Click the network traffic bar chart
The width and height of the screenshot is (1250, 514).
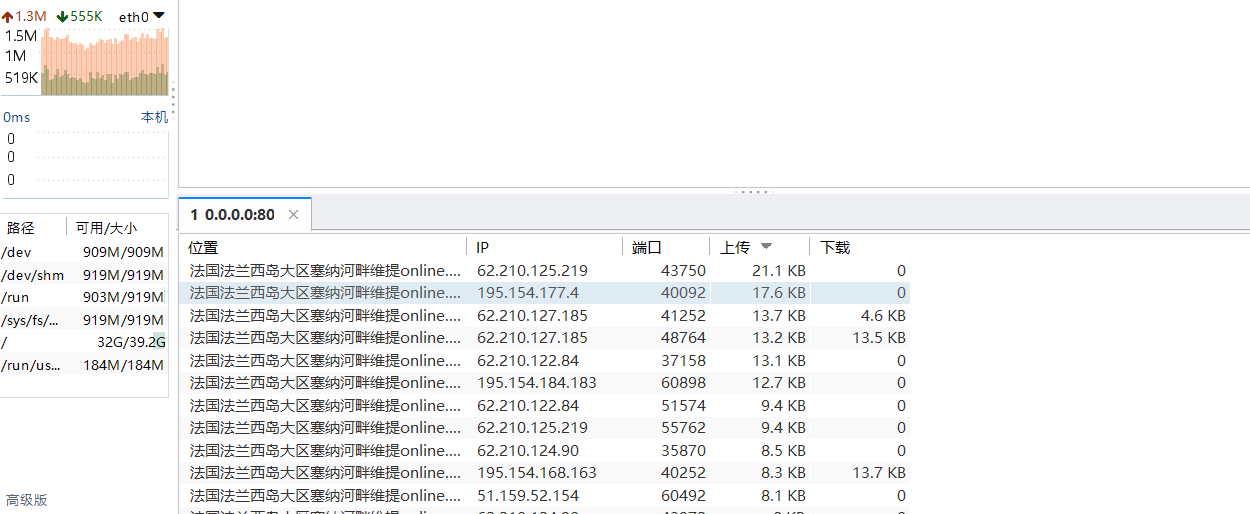click(105, 62)
